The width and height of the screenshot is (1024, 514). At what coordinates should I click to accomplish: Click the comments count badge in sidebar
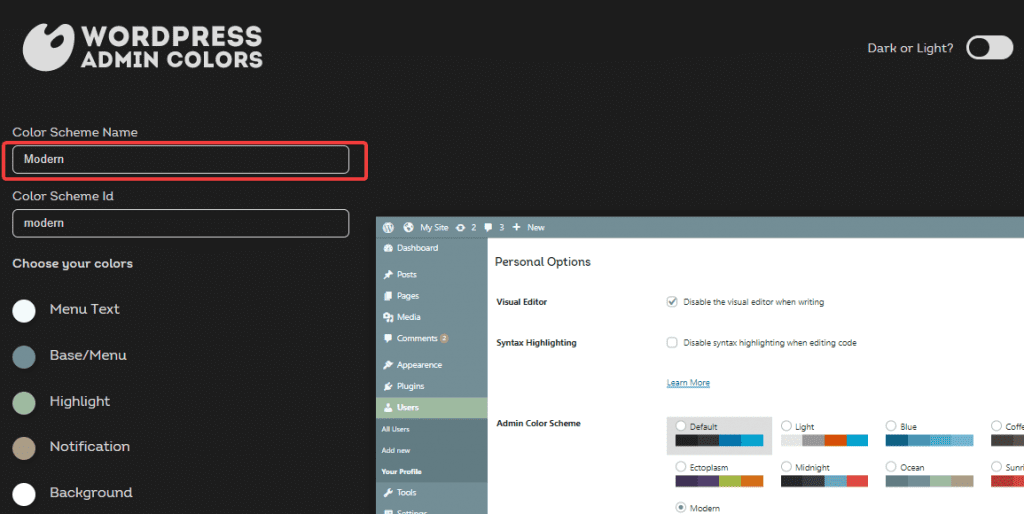tap(444, 338)
